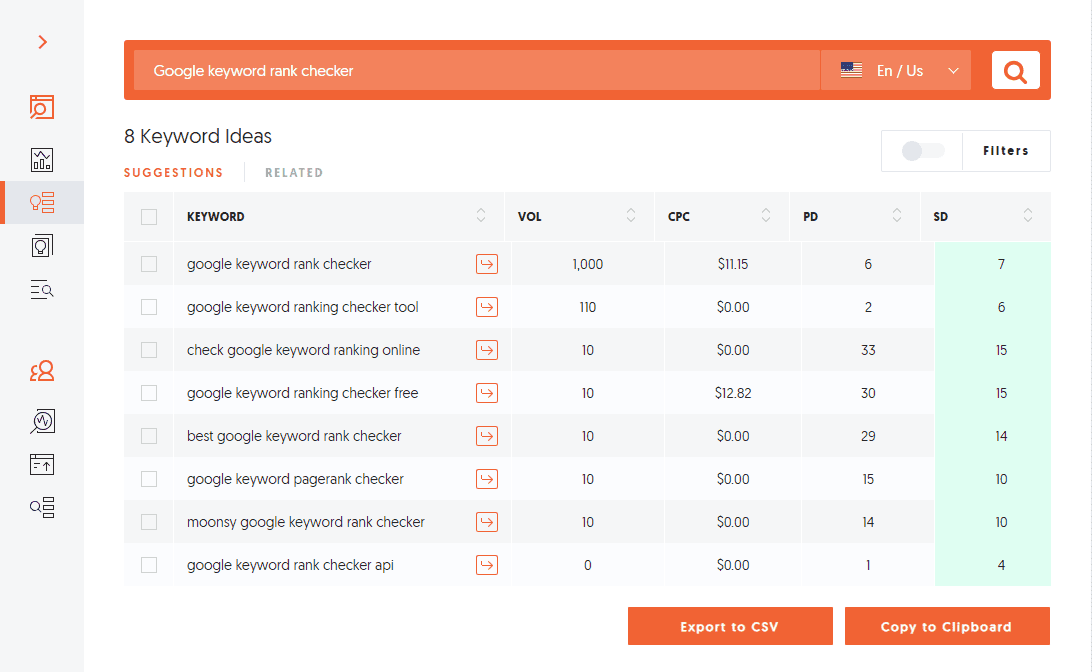Viewport: 1092px width, 672px height.
Task: Open the site overview sidebar icon
Action: pyautogui.click(x=42, y=107)
